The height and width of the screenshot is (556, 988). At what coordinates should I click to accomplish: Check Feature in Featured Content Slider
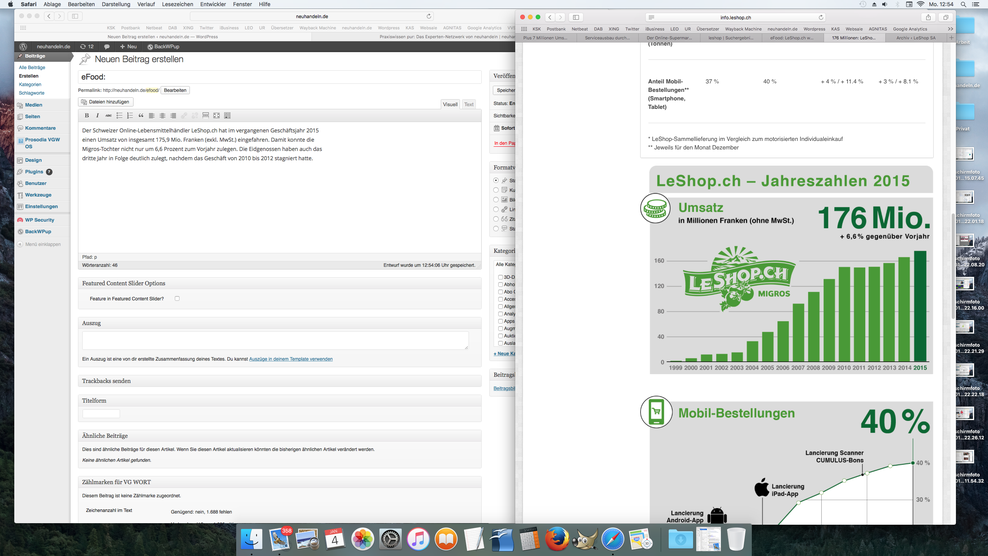[177, 299]
